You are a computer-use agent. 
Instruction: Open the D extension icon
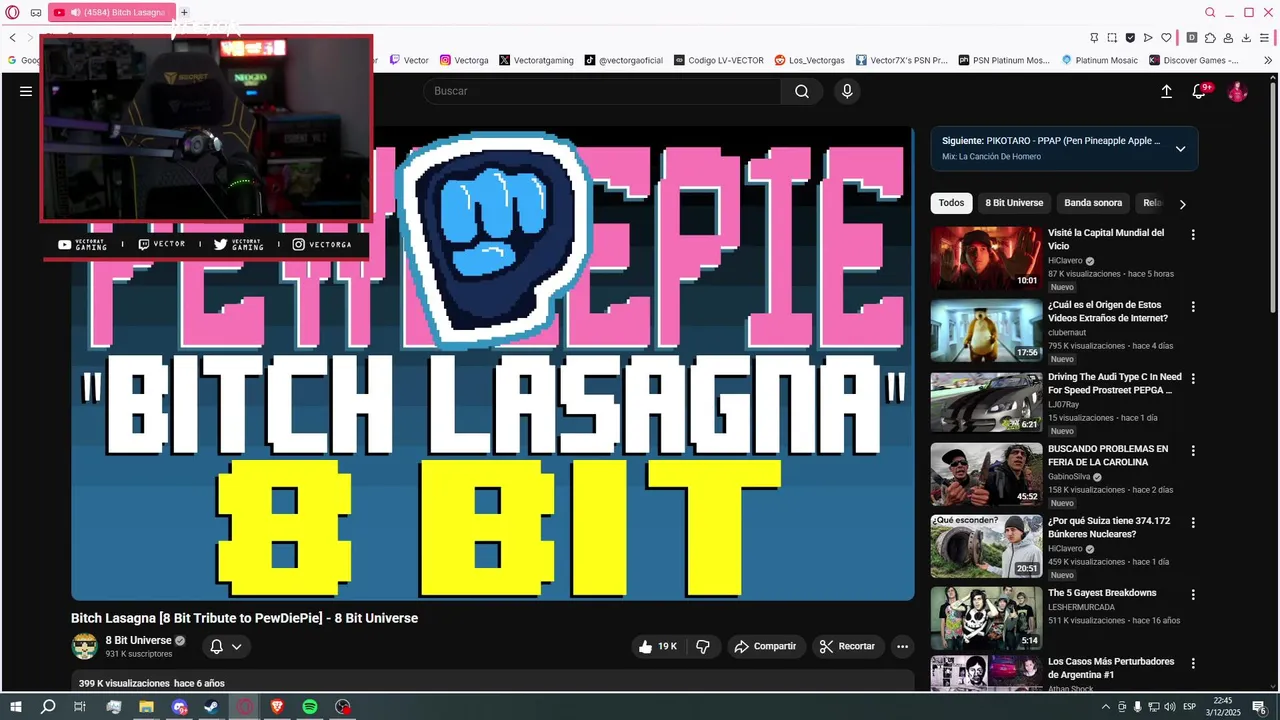coord(1192,37)
